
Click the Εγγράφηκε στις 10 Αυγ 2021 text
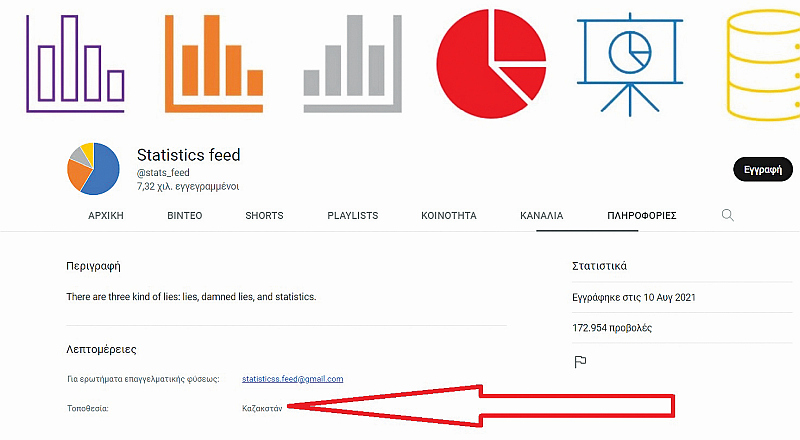click(634, 297)
